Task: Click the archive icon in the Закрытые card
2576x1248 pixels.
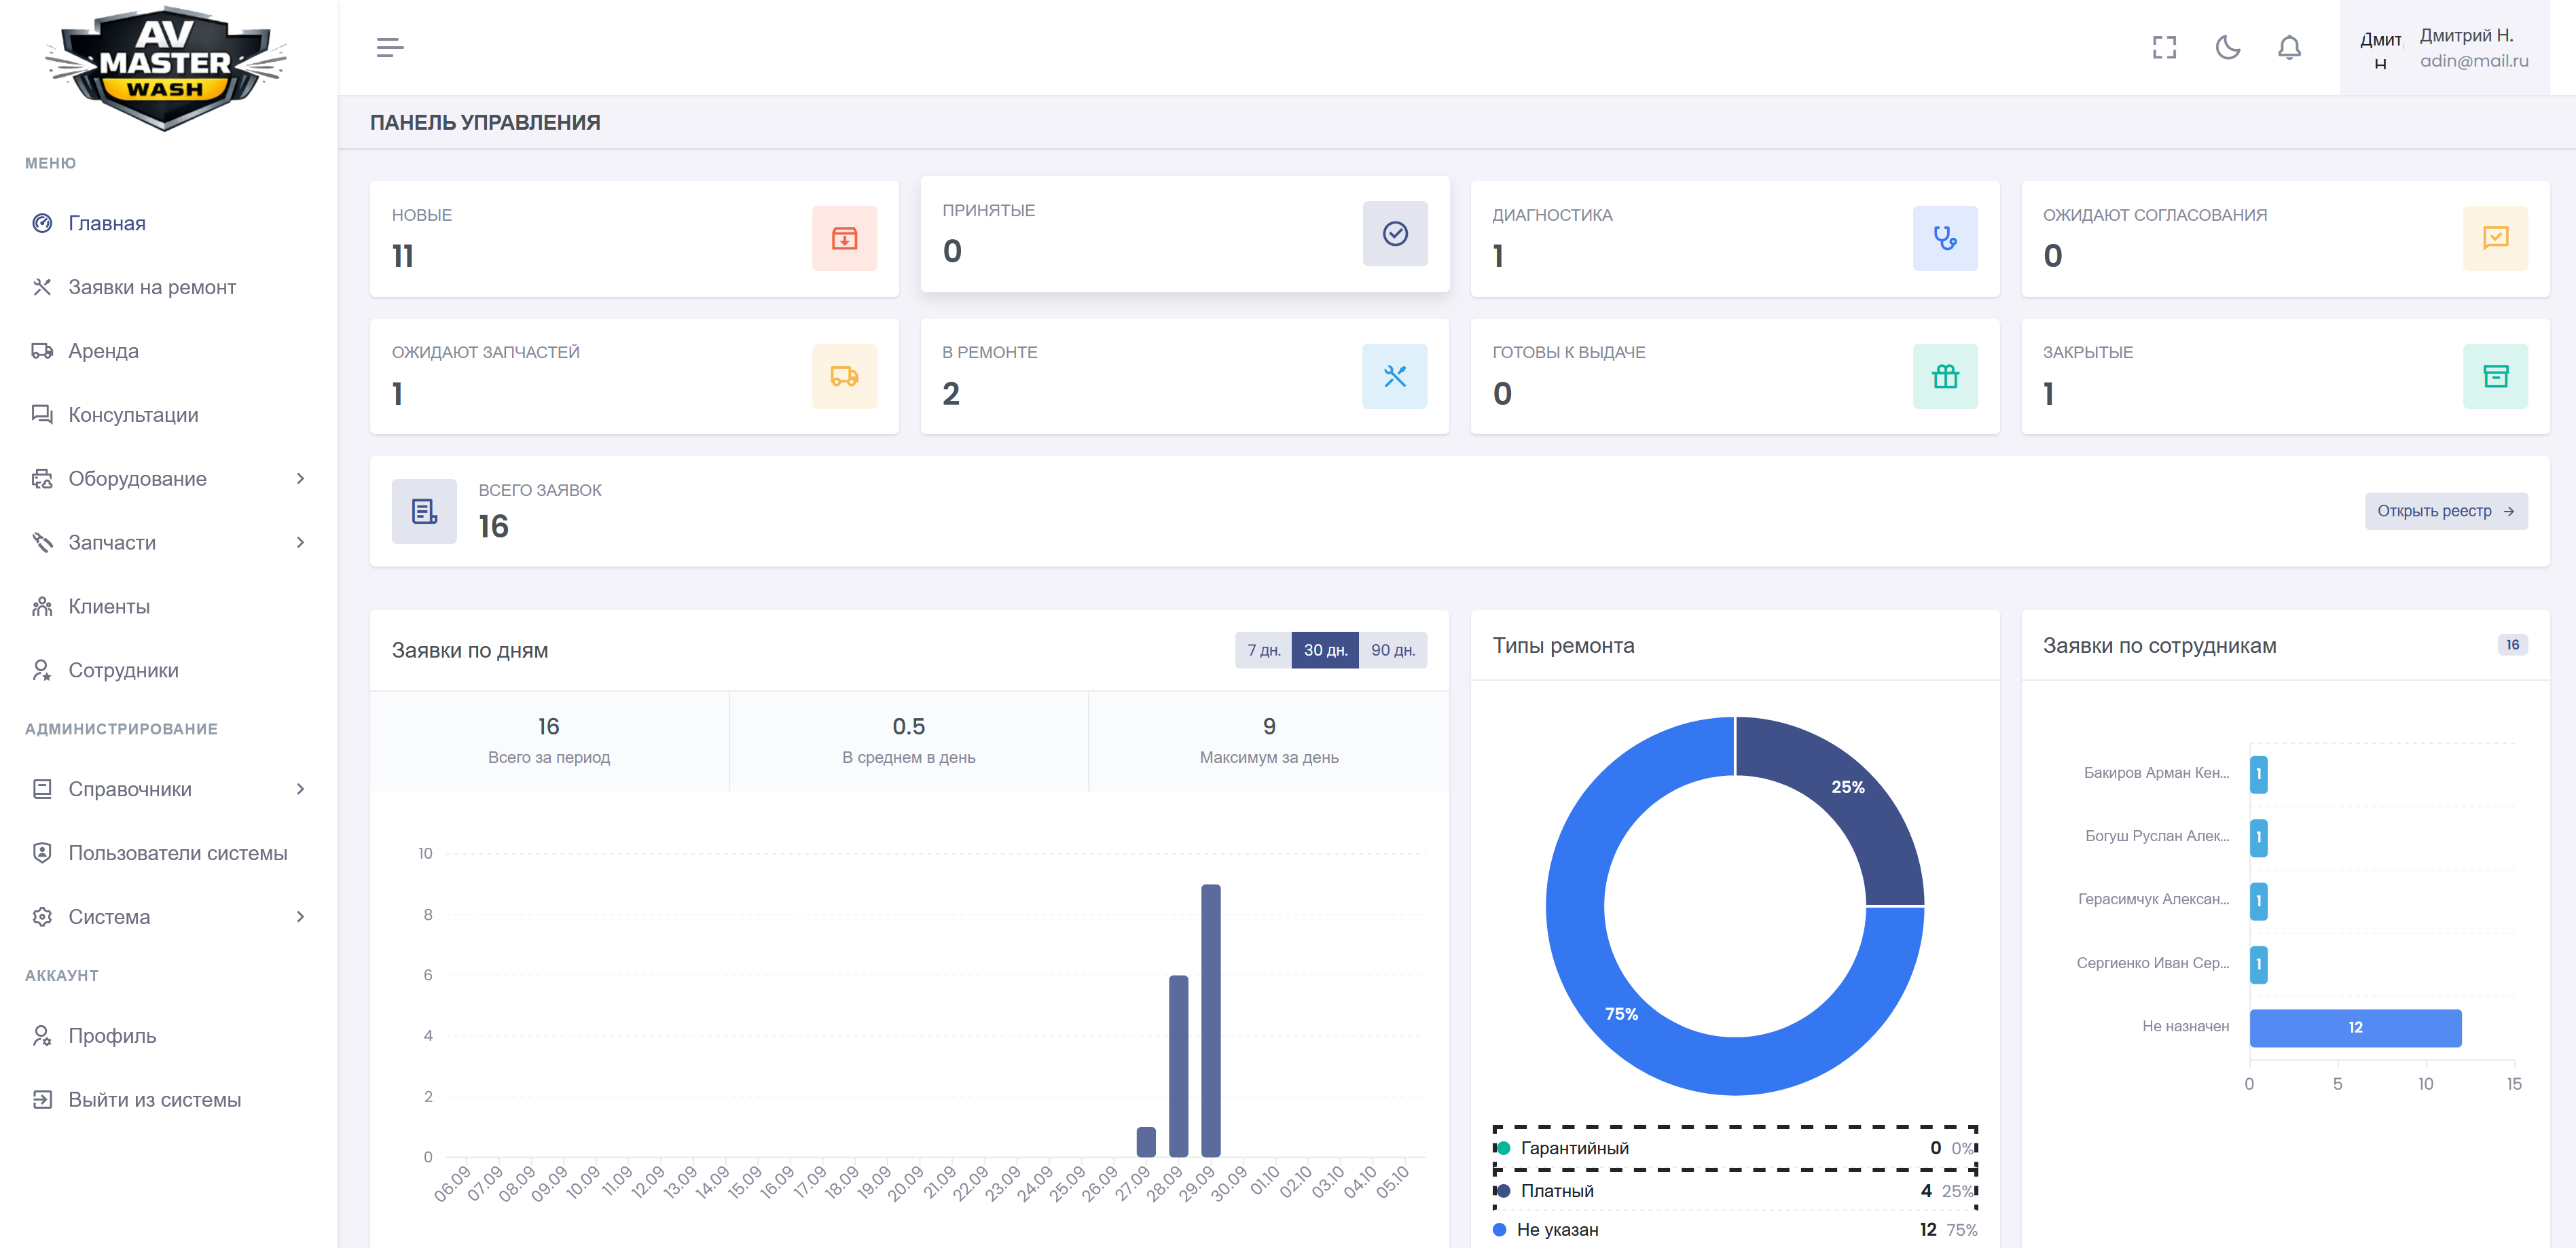Action: (x=2495, y=376)
